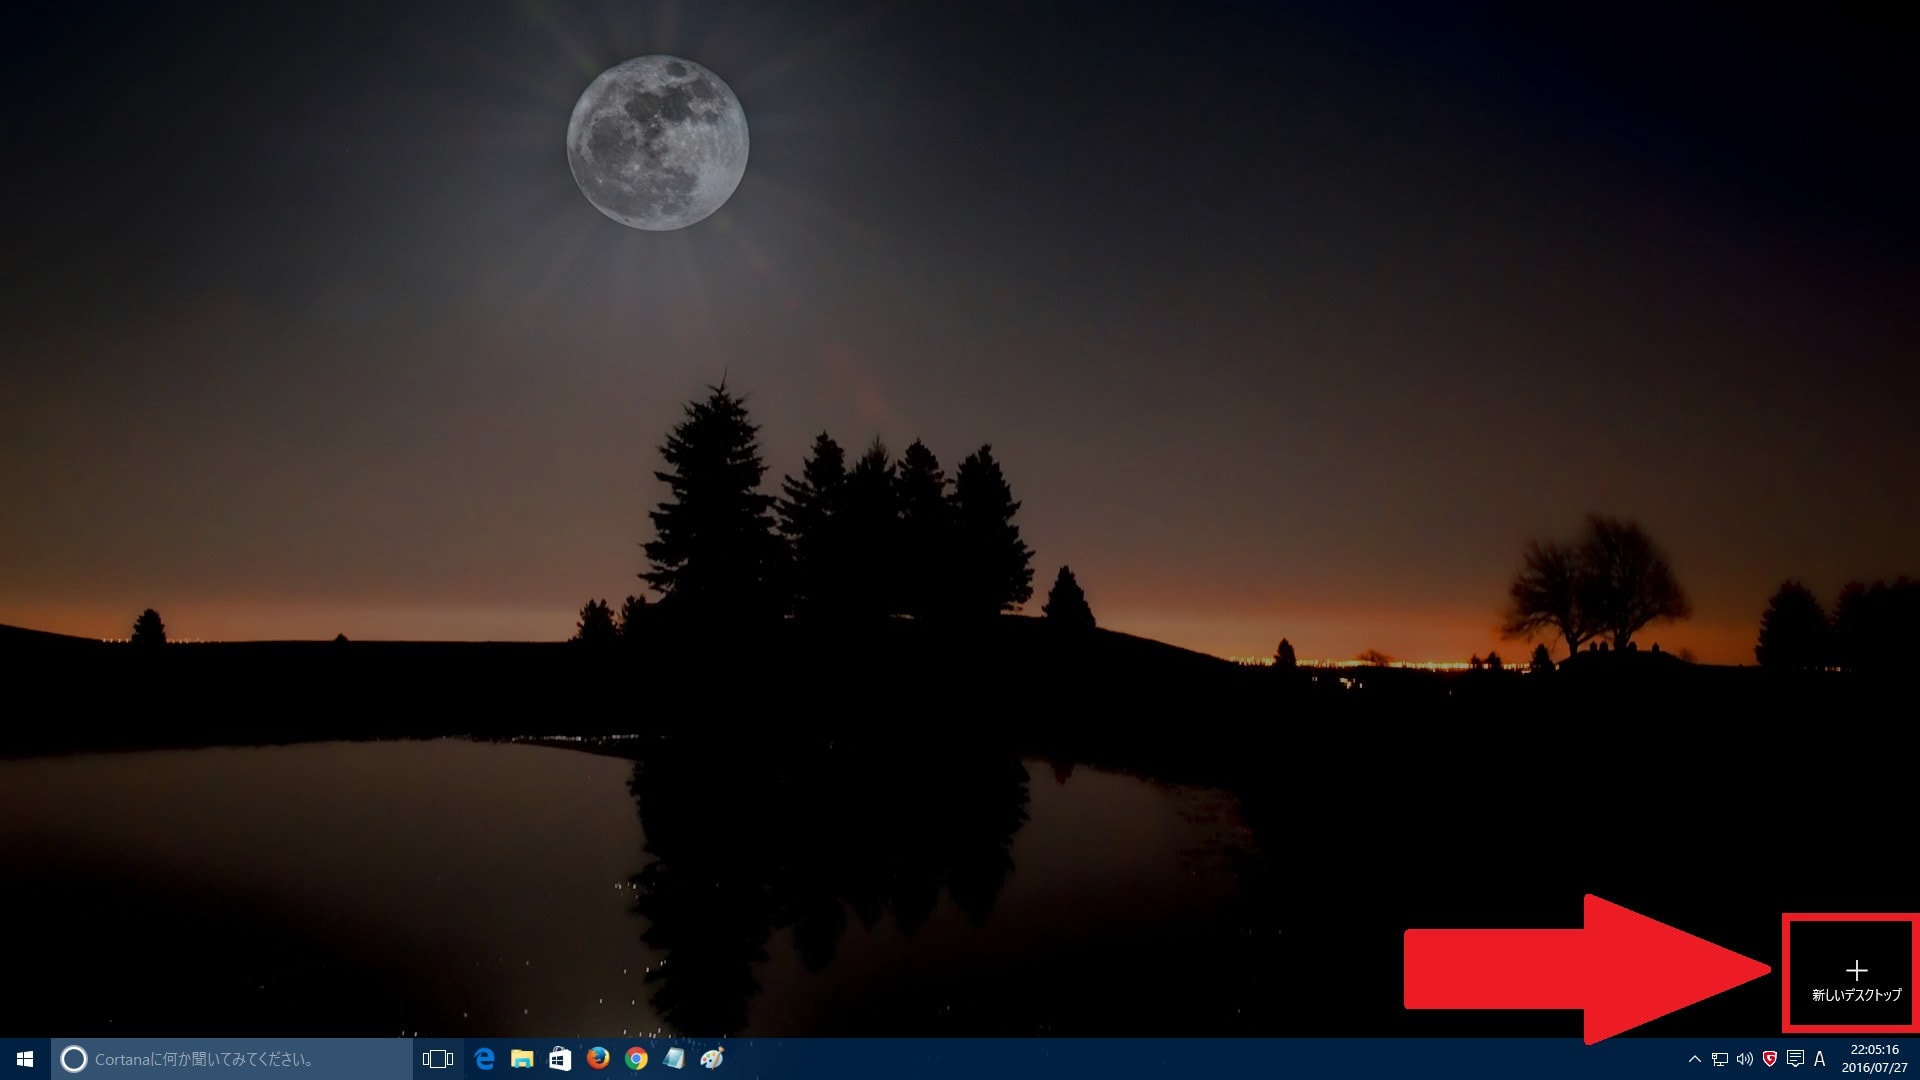The width and height of the screenshot is (1920, 1080).
Task: Open the volume speaker control
Action: tap(1745, 1059)
